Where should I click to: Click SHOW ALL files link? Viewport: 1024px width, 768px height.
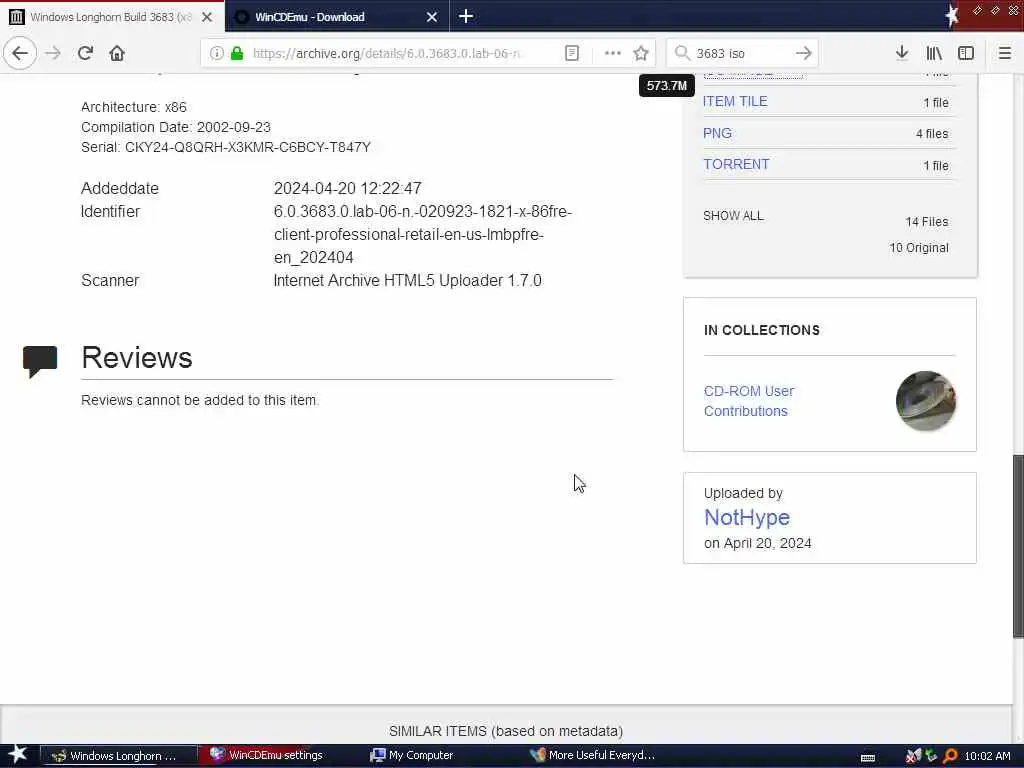tap(733, 216)
